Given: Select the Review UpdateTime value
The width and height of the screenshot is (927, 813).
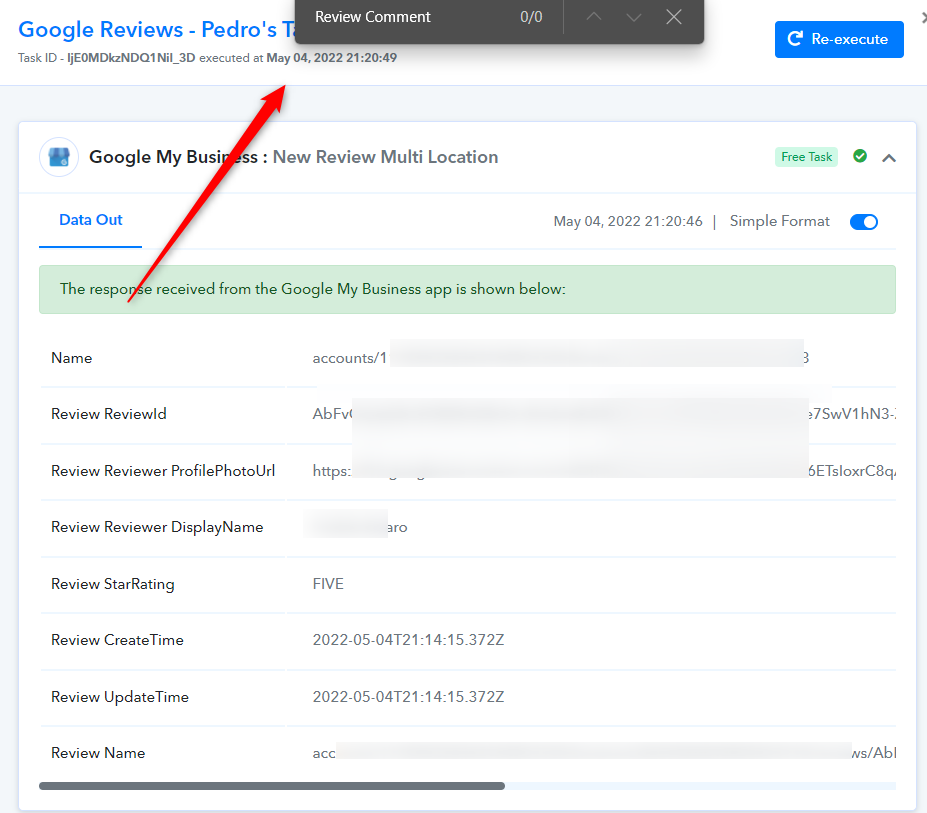Looking at the screenshot, I should coord(409,697).
